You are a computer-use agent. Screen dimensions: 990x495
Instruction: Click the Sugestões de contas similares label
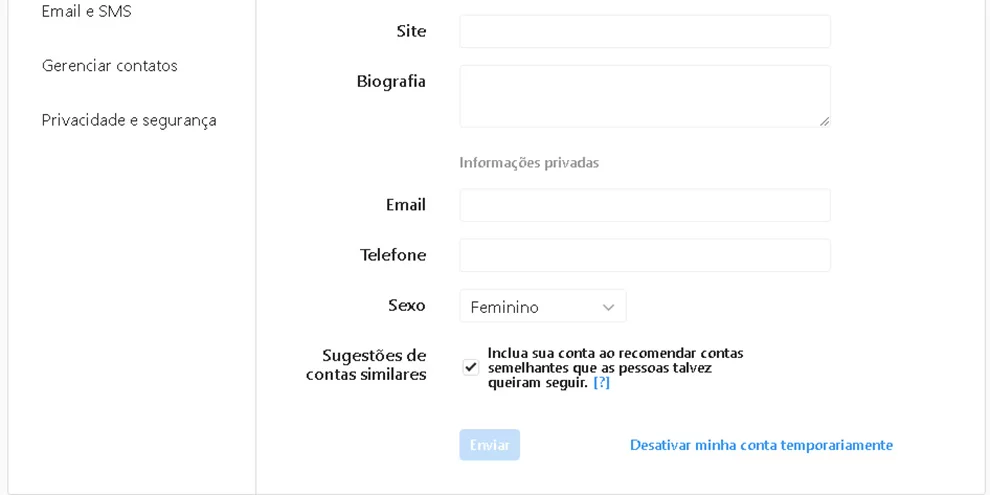click(366, 365)
